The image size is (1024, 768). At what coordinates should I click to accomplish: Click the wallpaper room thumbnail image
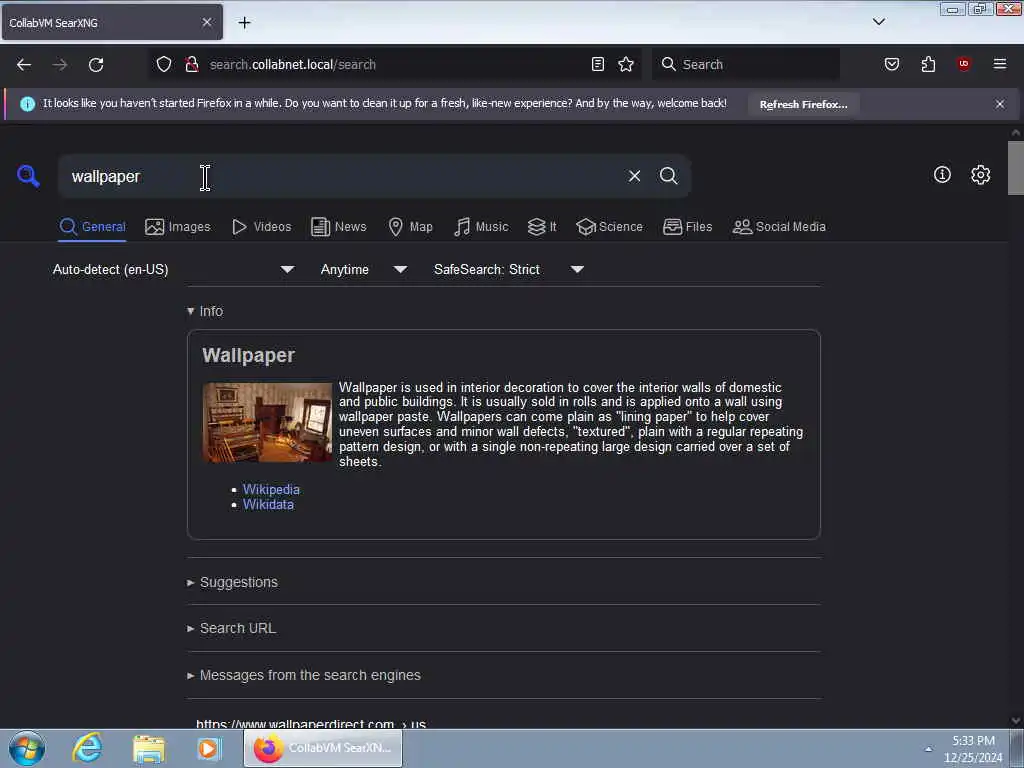click(267, 423)
